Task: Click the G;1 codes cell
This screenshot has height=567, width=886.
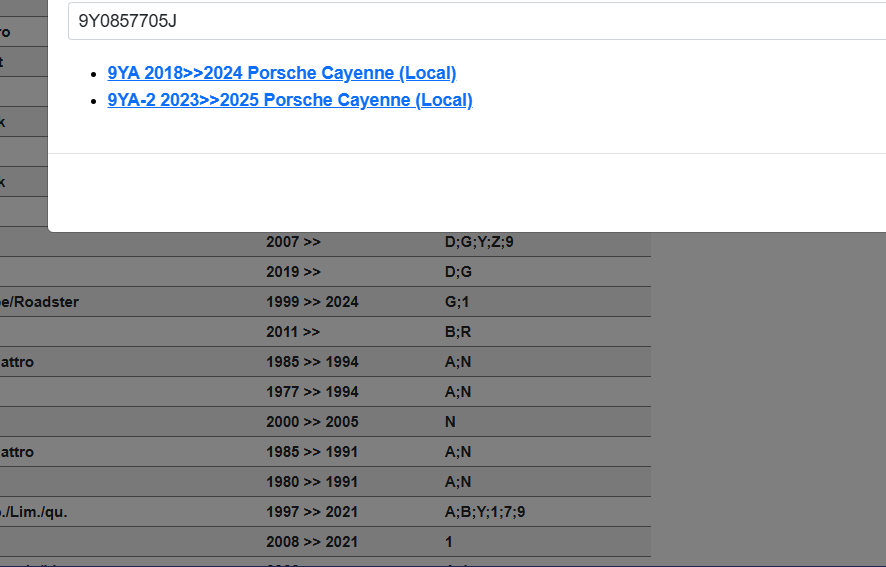Action: (457, 302)
